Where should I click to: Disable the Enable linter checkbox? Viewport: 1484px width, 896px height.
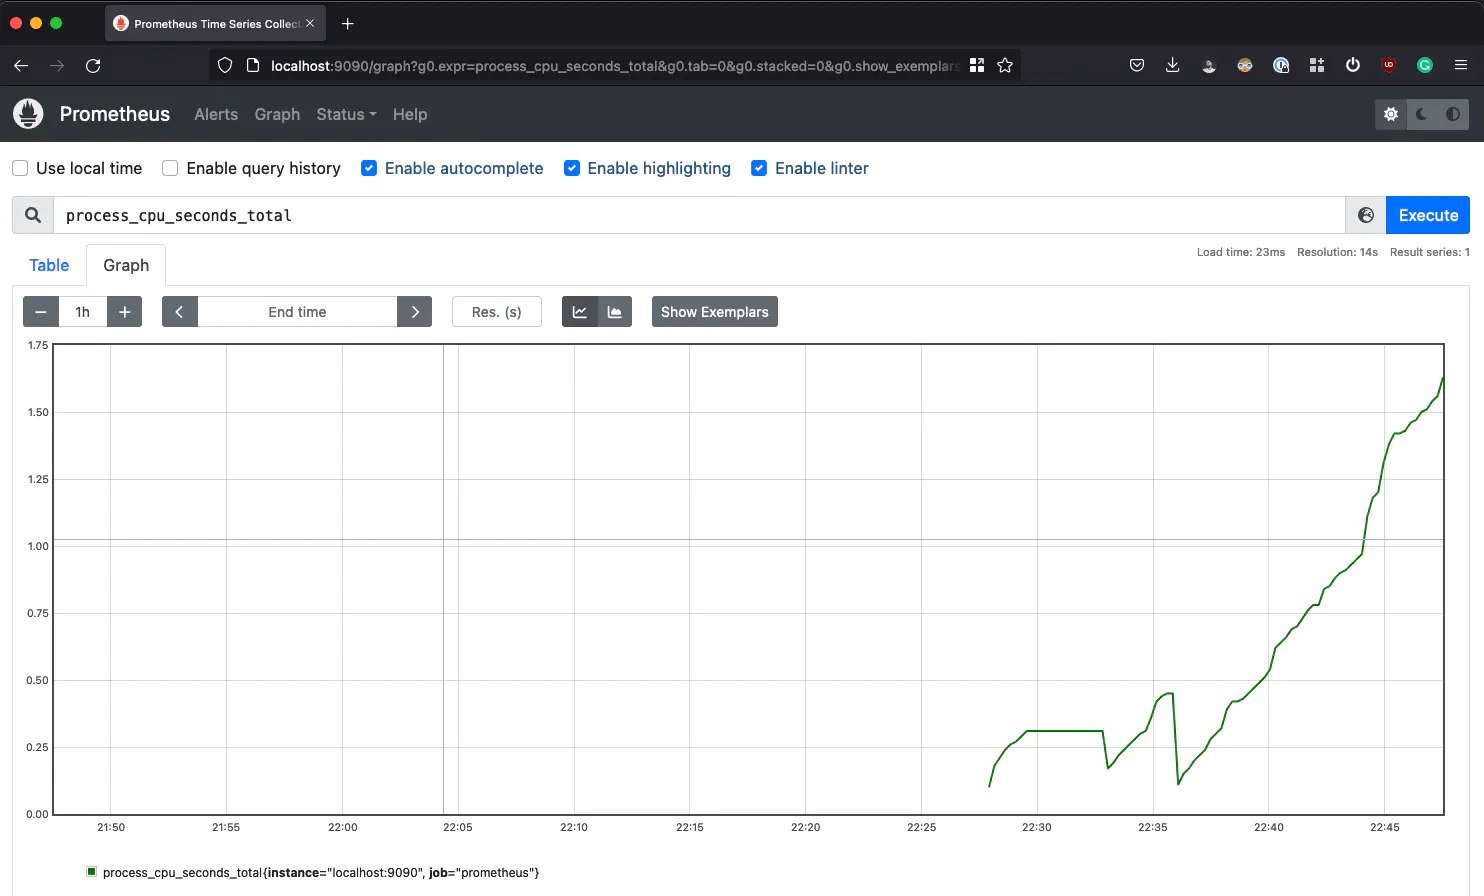pyautogui.click(x=759, y=168)
